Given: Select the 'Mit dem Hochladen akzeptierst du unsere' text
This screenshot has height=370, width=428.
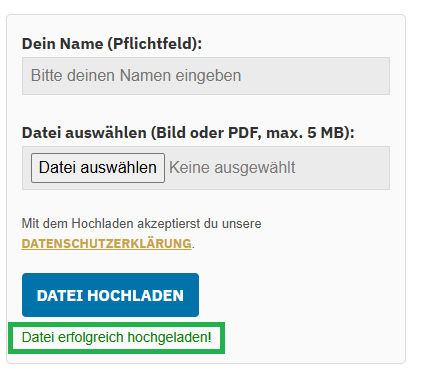Looking at the screenshot, I should pyautogui.click(x=141, y=223).
